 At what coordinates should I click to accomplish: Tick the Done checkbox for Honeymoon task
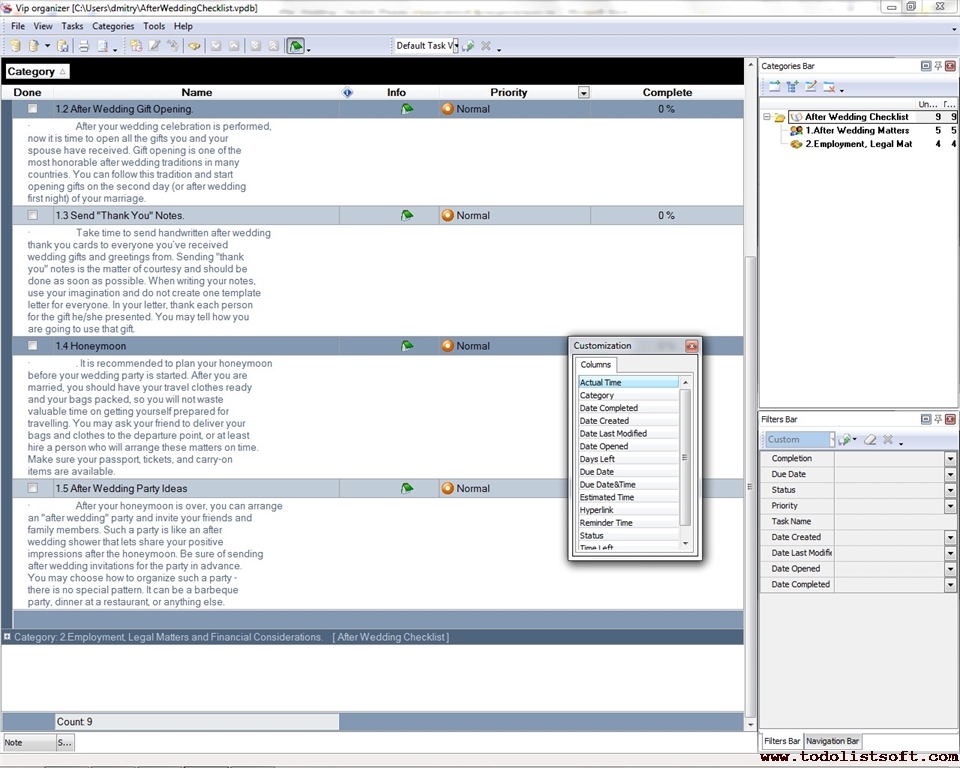pyautogui.click(x=33, y=346)
